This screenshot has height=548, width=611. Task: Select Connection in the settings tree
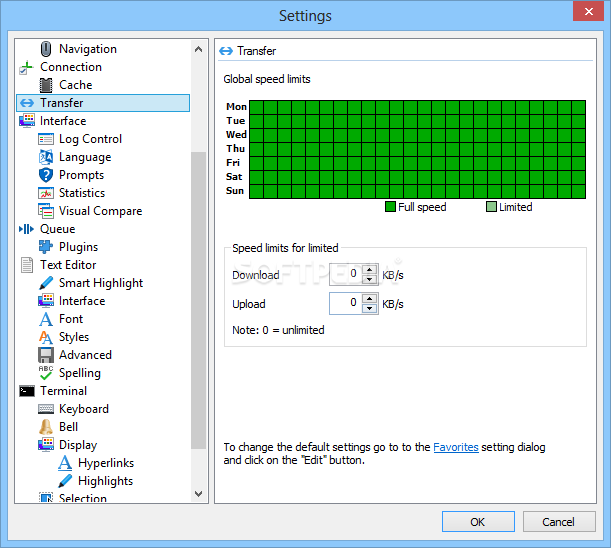tap(71, 67)
